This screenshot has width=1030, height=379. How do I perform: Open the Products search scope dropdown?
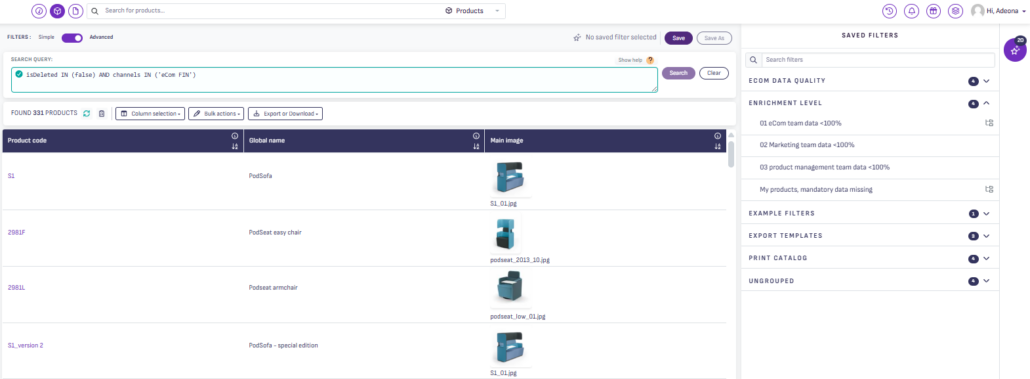(x=473, y=11)
